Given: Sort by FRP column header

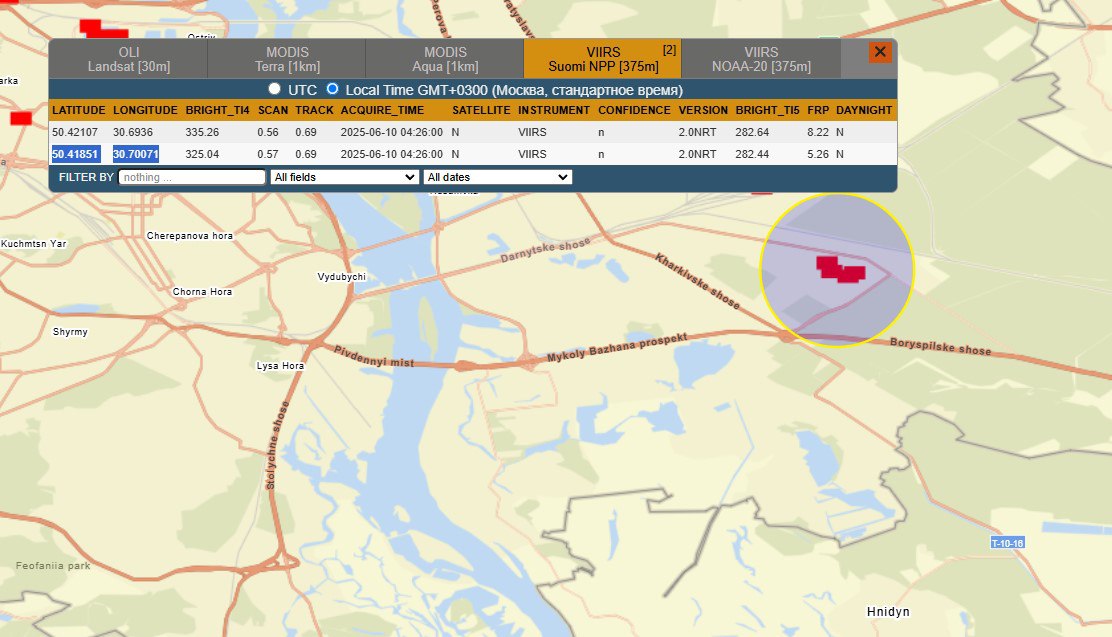Looking at the screenshot, I should [x=818, y=110].
